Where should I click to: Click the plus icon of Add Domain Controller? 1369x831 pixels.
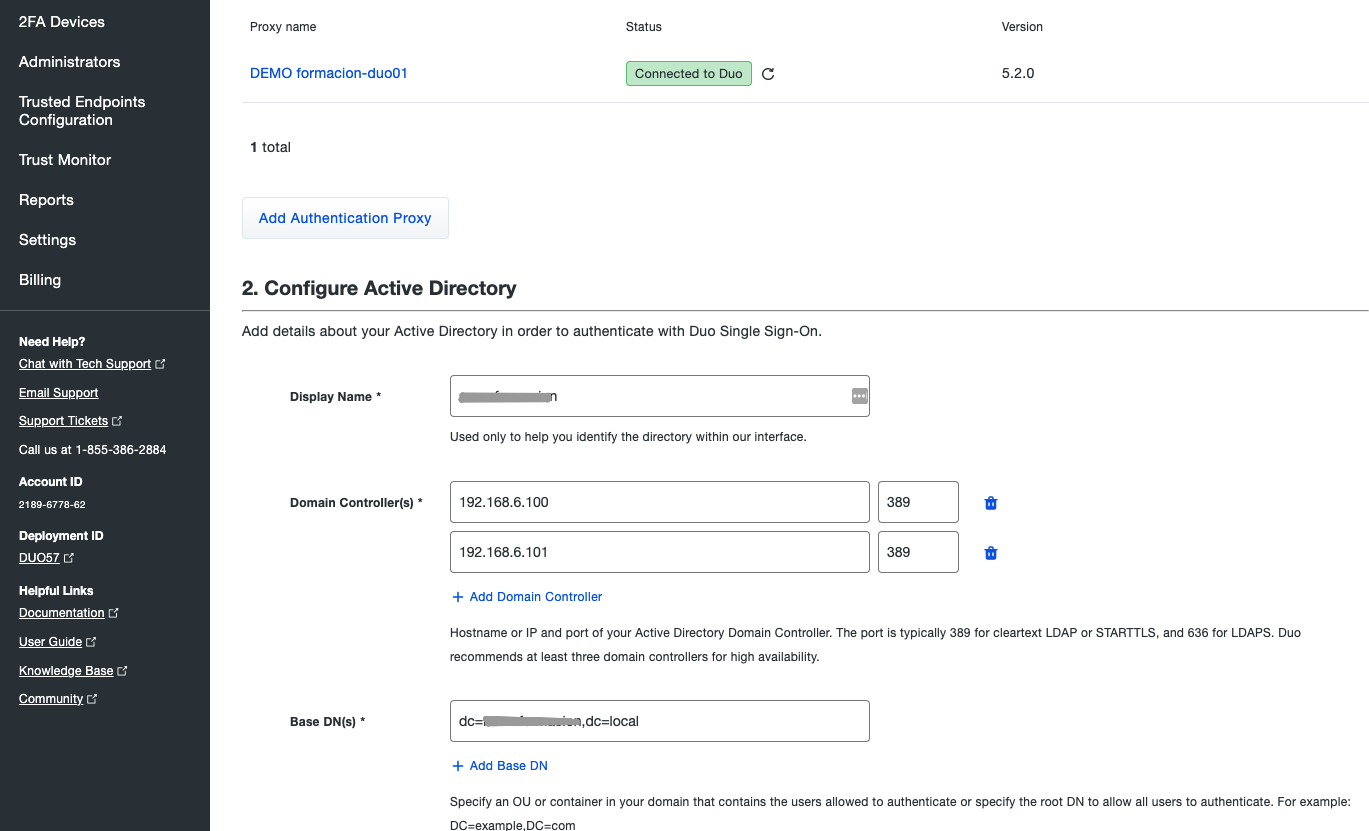point(458,597)
